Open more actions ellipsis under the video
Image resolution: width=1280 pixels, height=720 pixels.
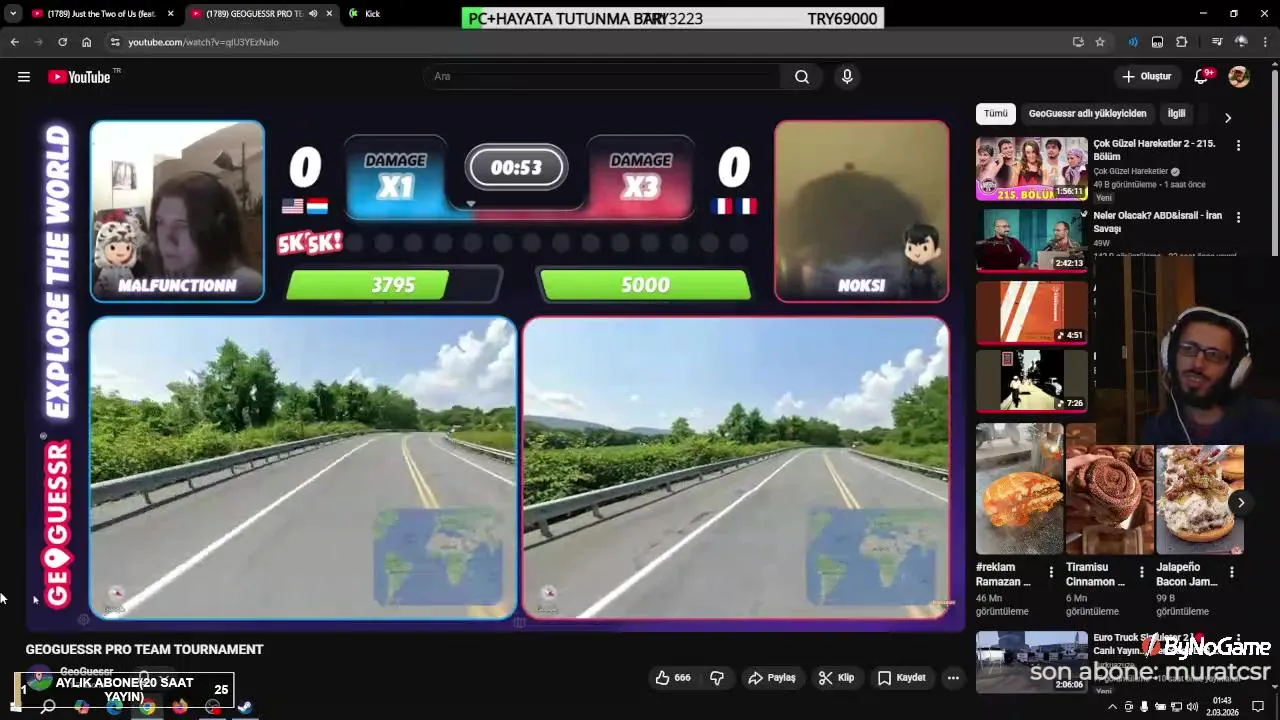point(953,678)
